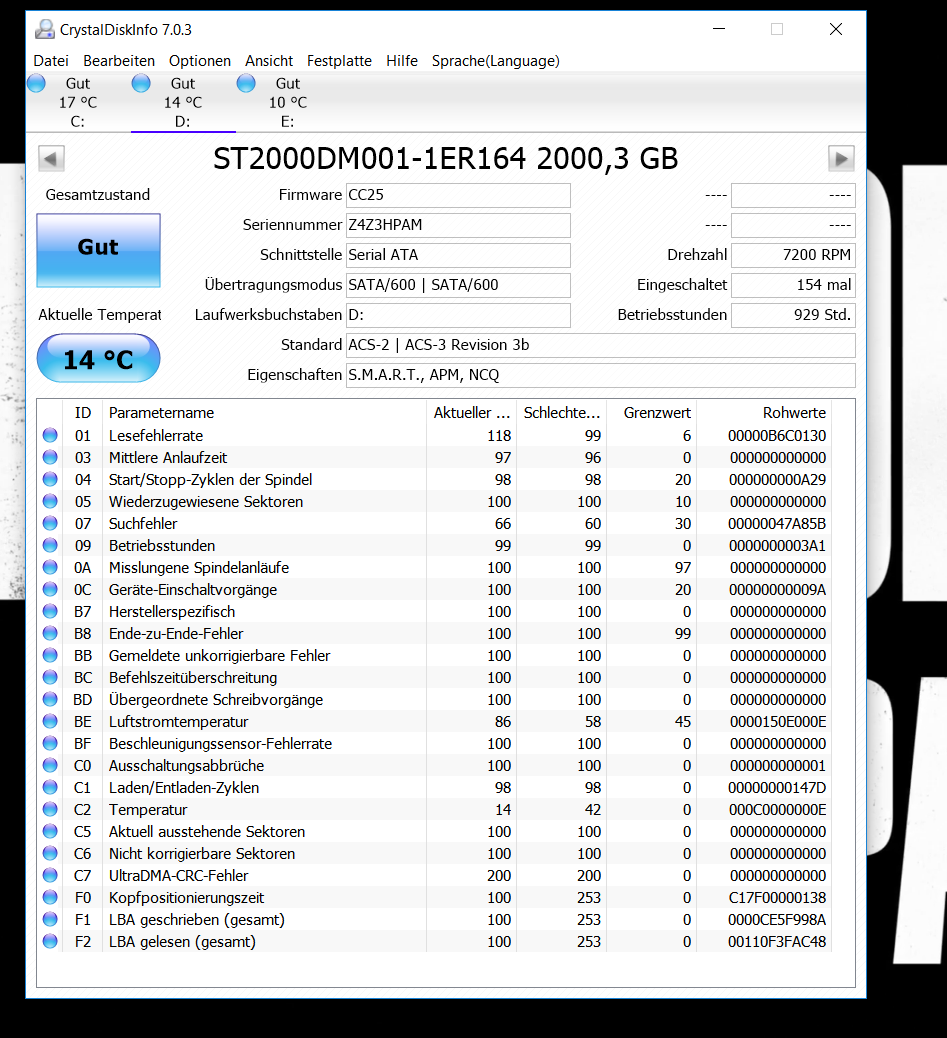Click the Gut health status button
The height and width of the screenshot is (1038, 947).
coord(99,250)
